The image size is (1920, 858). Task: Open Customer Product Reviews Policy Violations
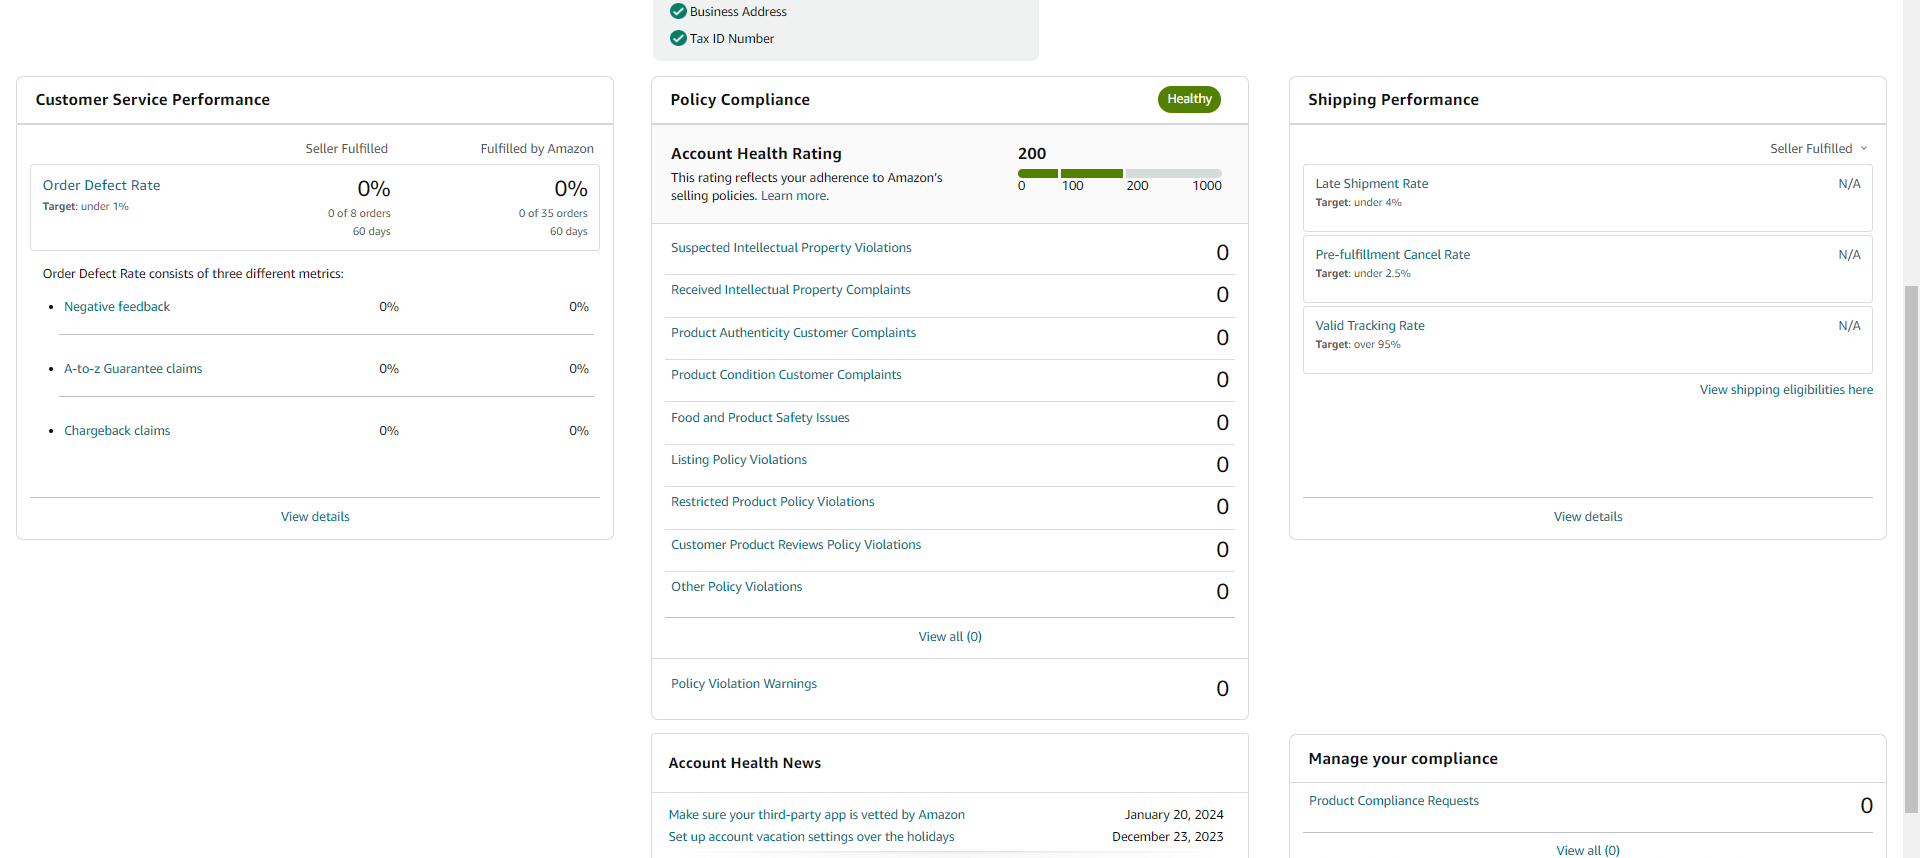[x=796, y=545]
